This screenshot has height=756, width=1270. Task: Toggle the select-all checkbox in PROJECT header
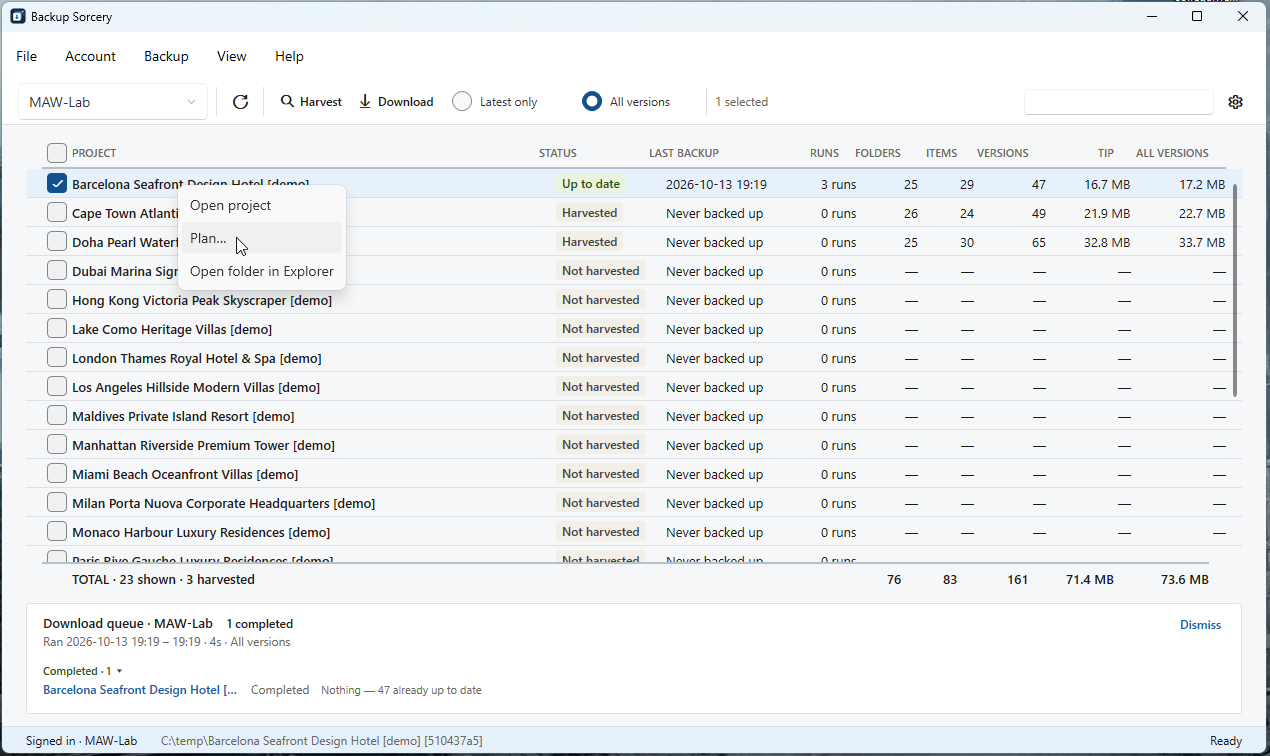click(57, 153)
